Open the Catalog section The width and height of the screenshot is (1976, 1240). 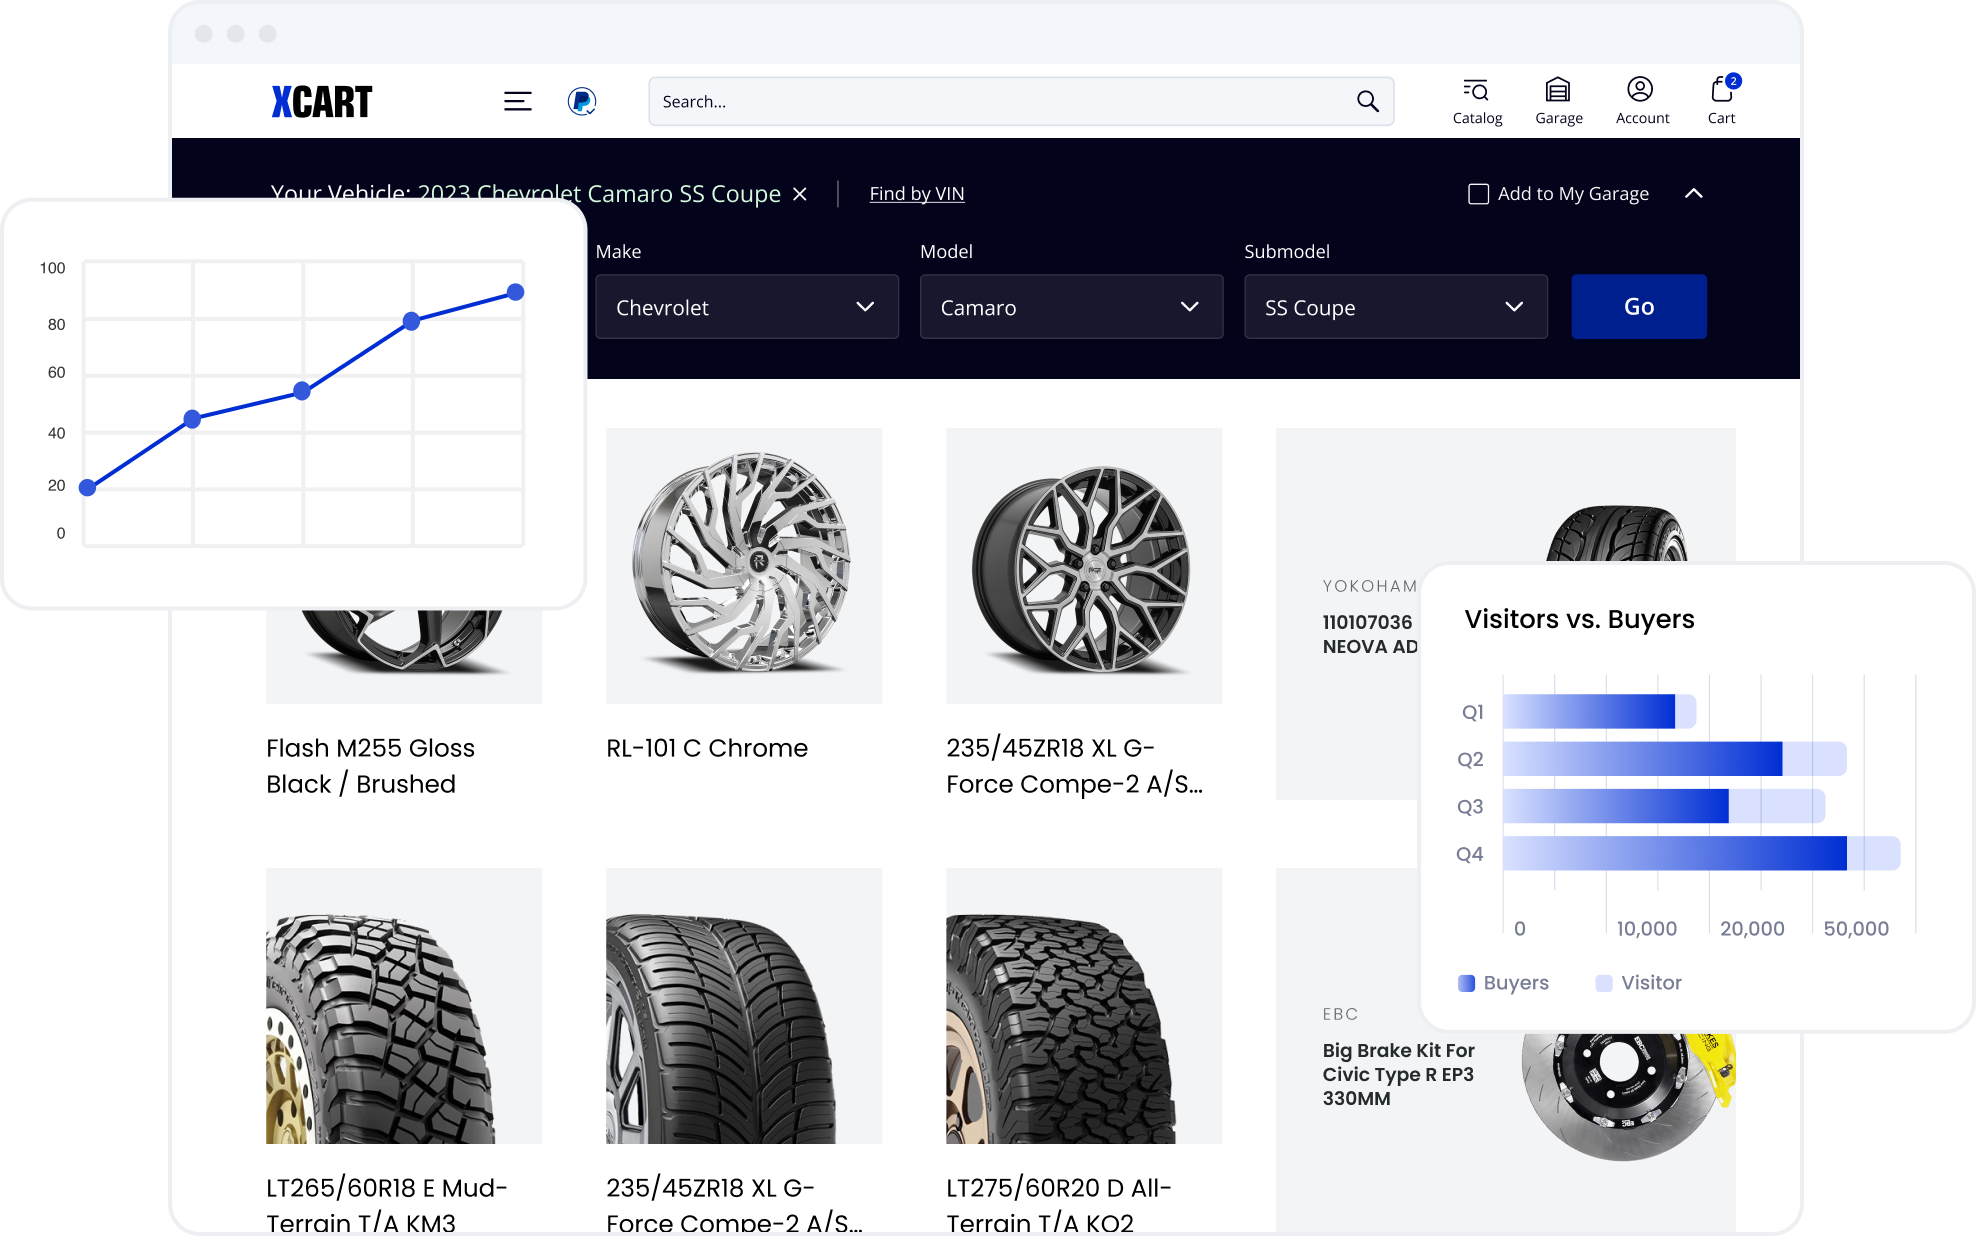[1476, 100]
